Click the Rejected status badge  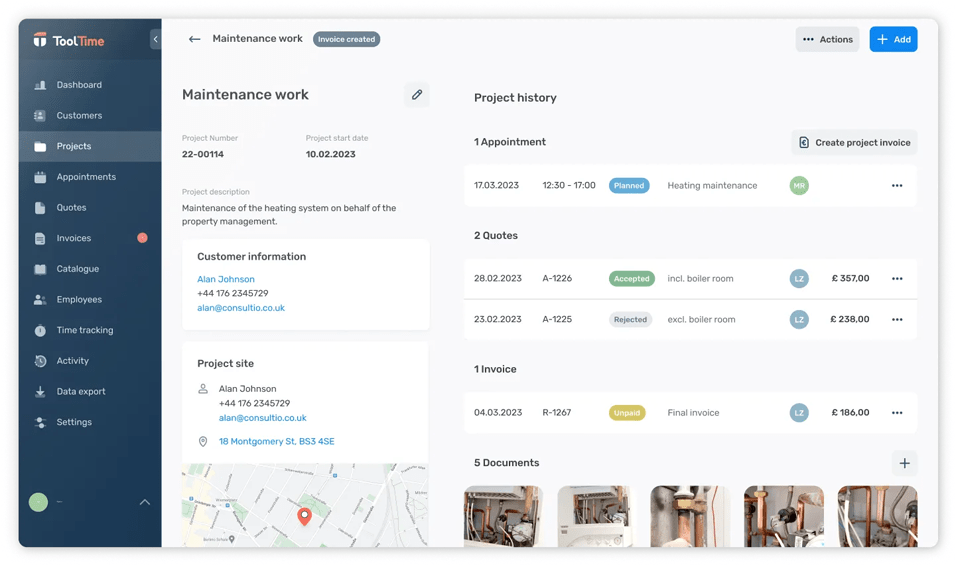pos(630,319)
